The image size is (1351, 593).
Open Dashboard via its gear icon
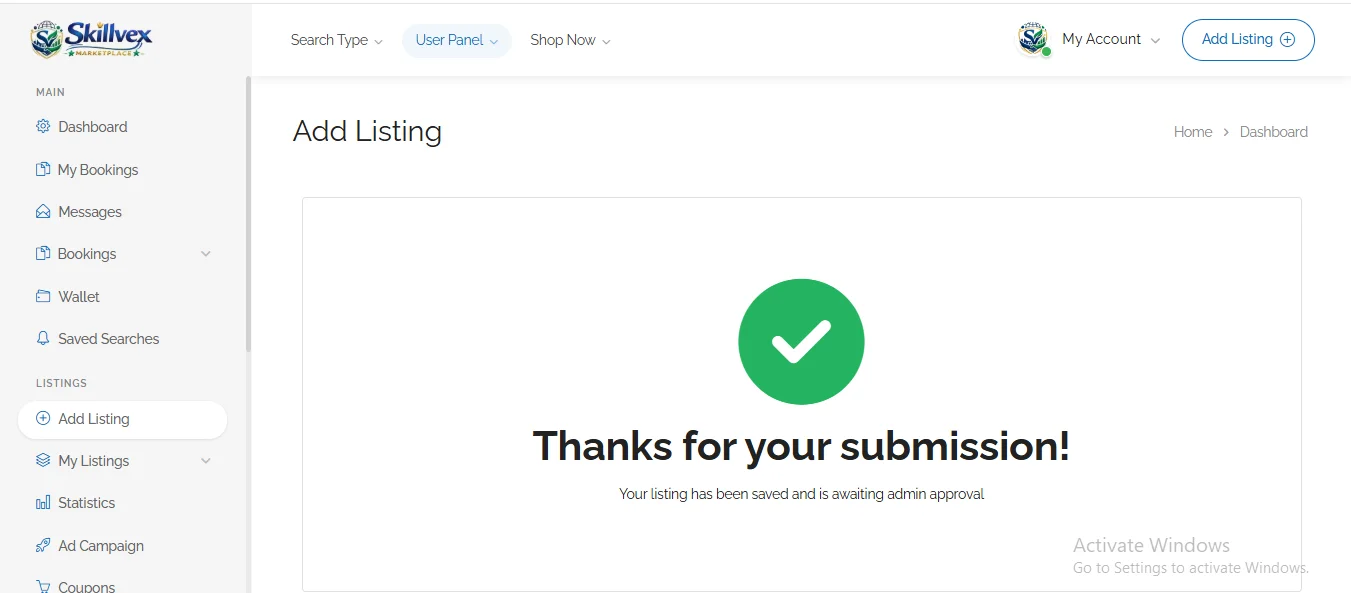43,127
